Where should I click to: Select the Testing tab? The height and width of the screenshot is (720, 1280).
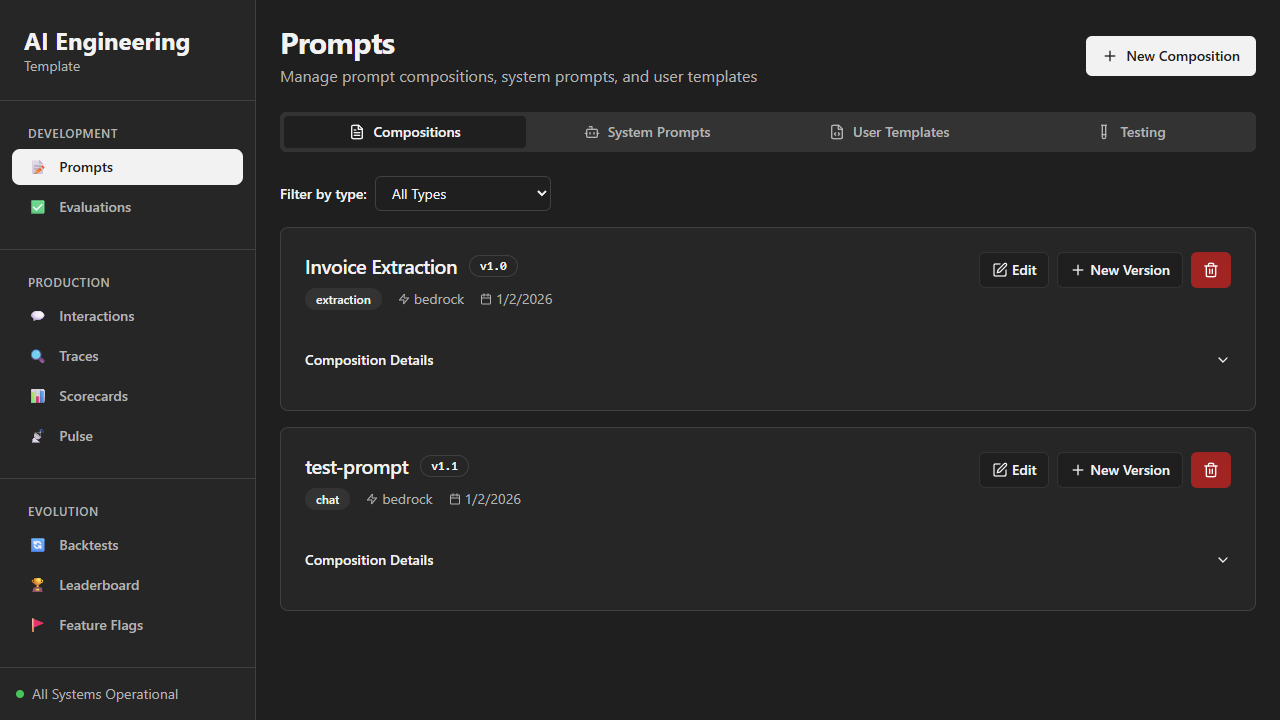tap(1131, 131)
